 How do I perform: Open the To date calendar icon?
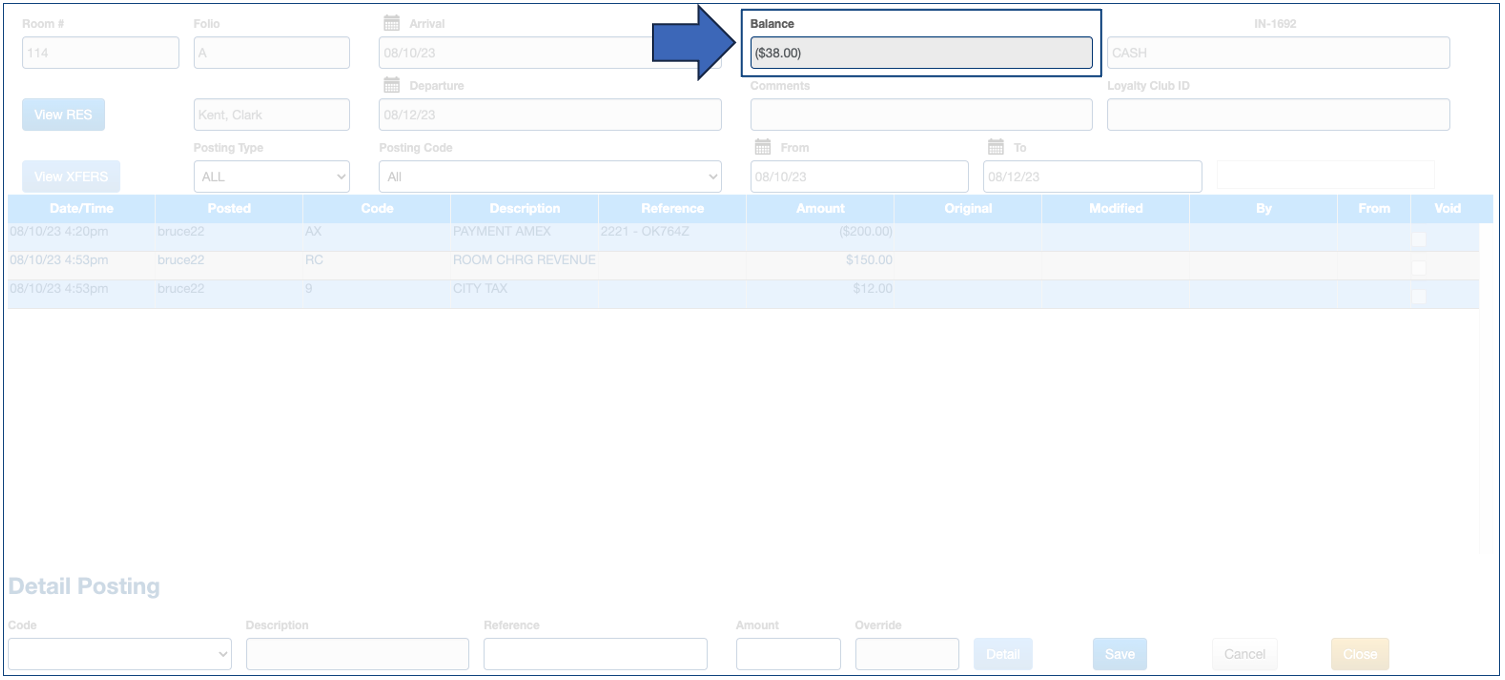point(993,147)
